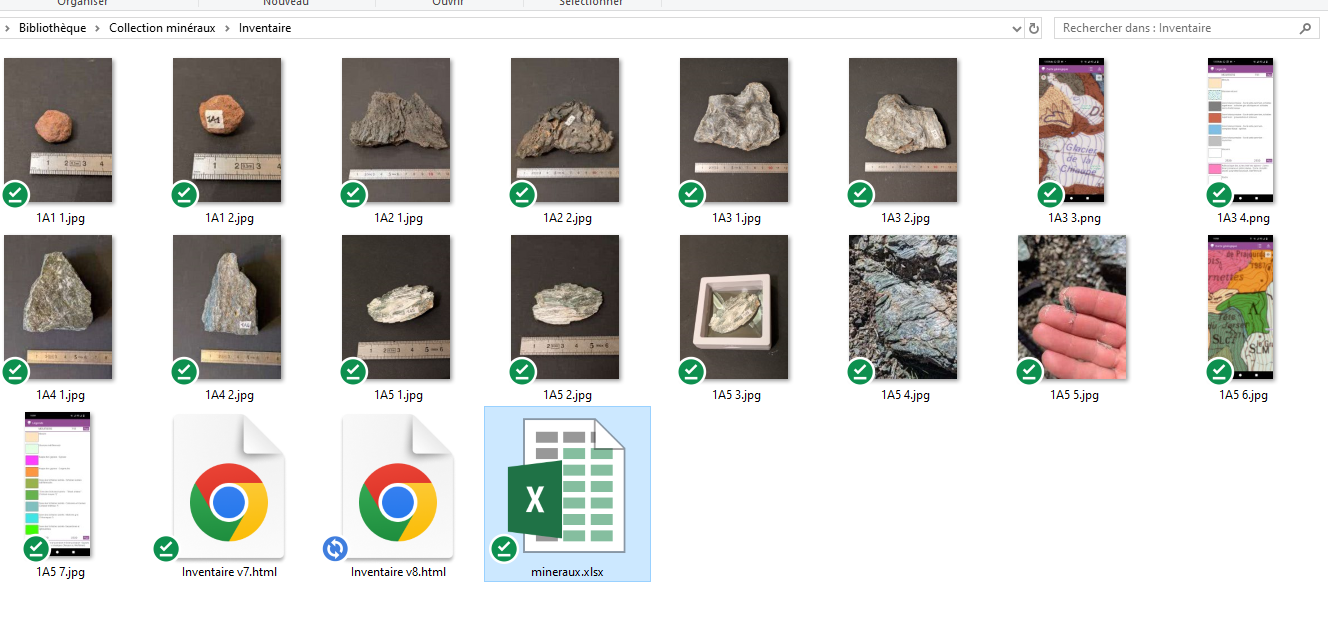Click sync pending badge on Inventaire v8.html
Image resolution: width=1328 pixels, height=619 pixels.
point(336,548)
